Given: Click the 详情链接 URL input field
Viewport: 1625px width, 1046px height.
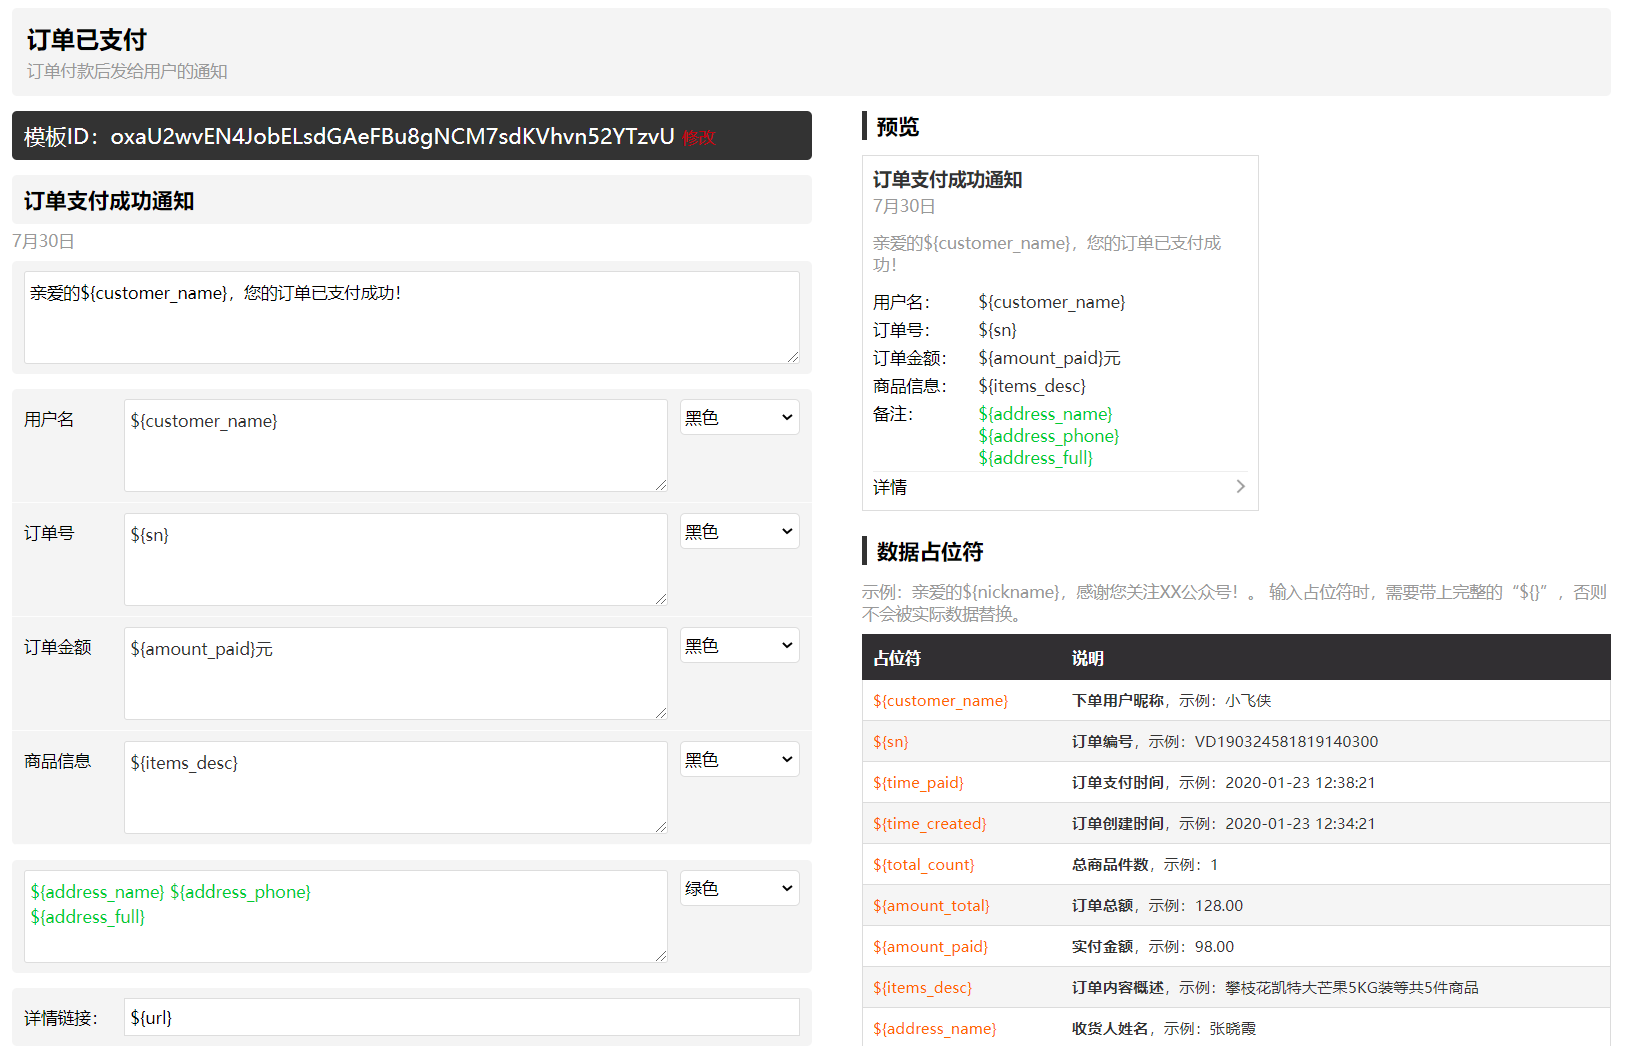Looking at the screenshot, I should (x=461, y=1017).
